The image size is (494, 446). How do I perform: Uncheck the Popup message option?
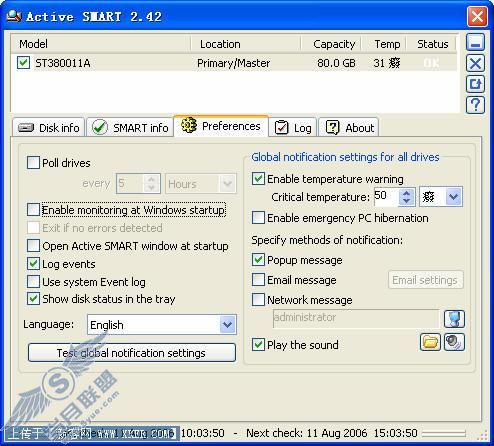[258, 260]
